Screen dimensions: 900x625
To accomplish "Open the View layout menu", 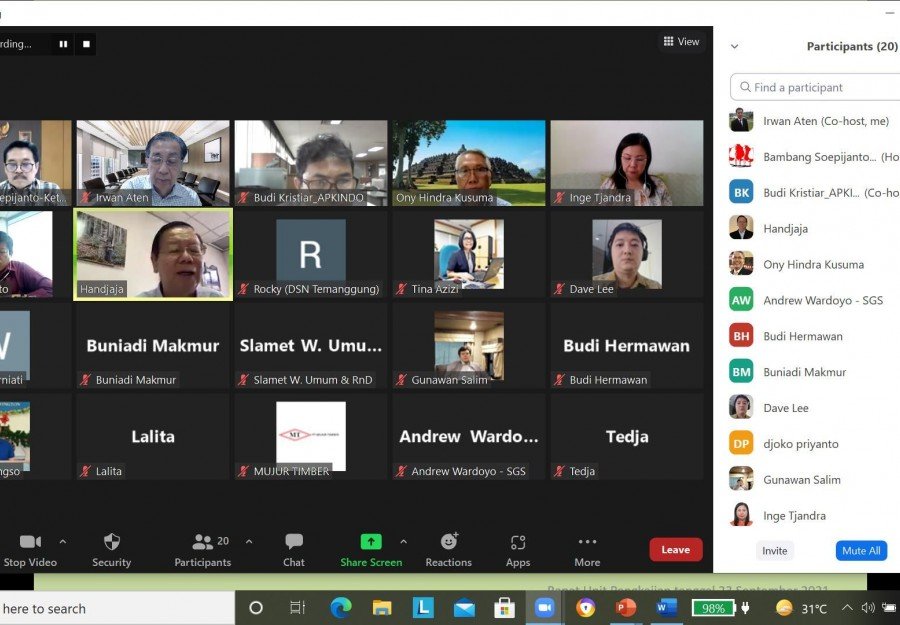I will 681,41.
